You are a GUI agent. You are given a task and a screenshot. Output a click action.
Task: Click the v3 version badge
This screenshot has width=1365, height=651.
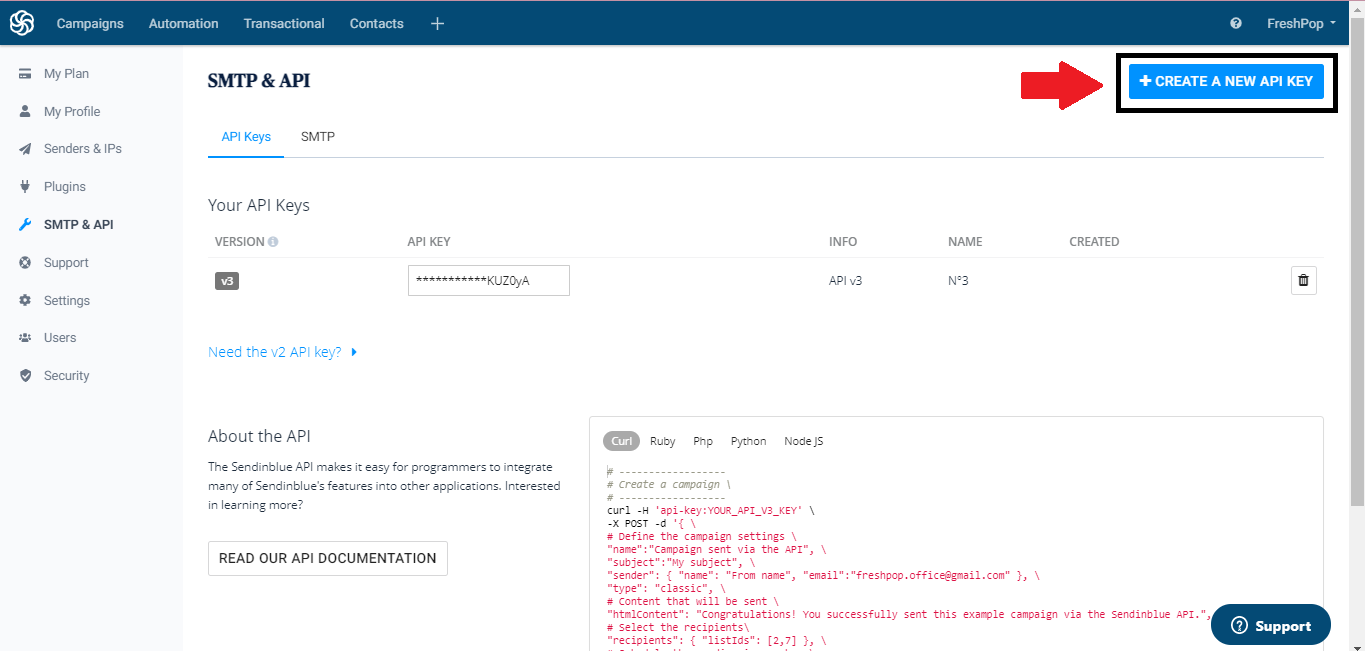point(227,281)
